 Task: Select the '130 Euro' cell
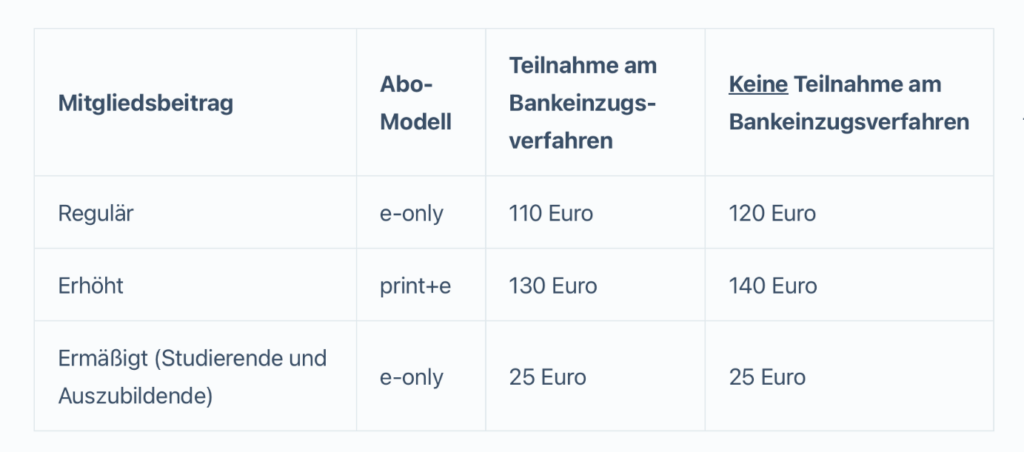553,285
